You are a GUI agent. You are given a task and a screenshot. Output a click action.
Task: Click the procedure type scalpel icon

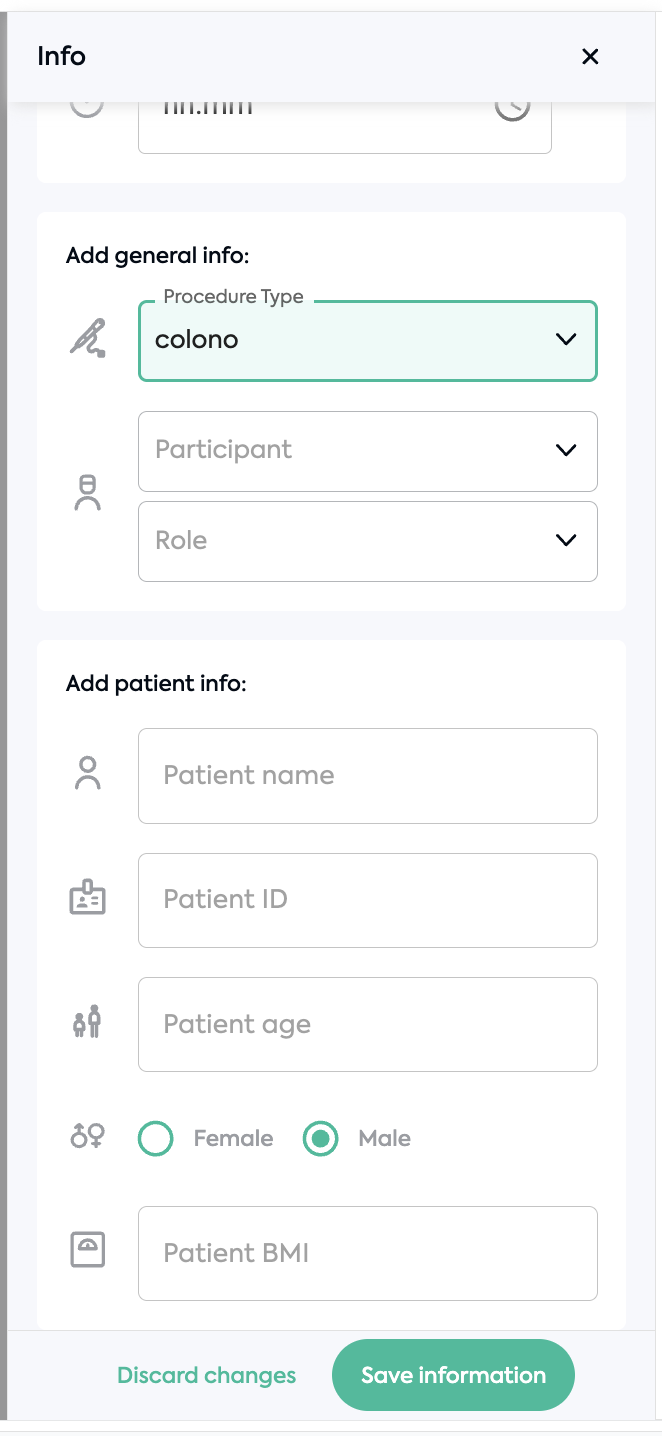87,340
